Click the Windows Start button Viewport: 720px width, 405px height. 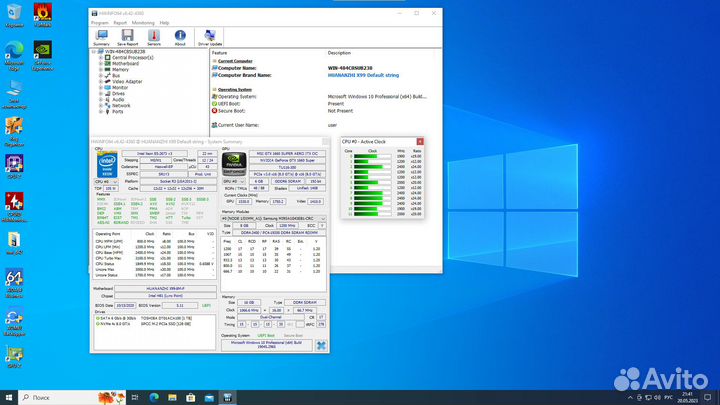[x=8, y=397]
